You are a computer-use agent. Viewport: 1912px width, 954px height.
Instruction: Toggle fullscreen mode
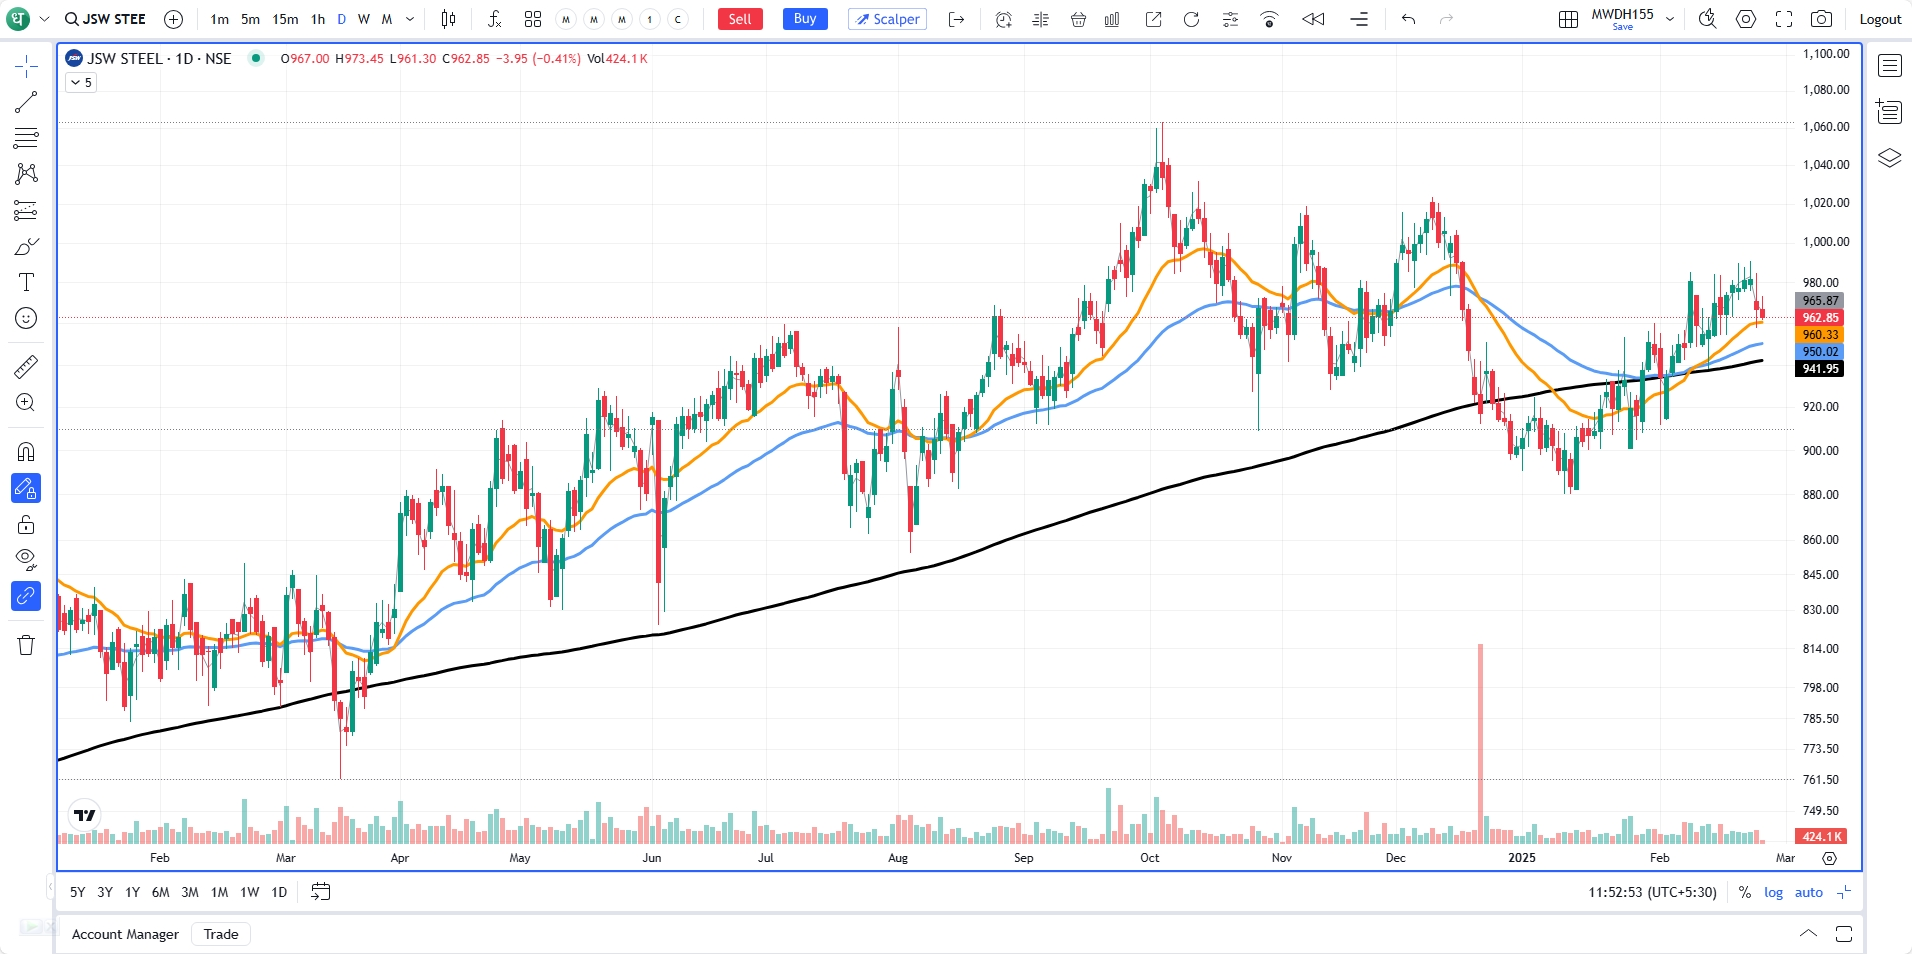tap(1784, 19)
